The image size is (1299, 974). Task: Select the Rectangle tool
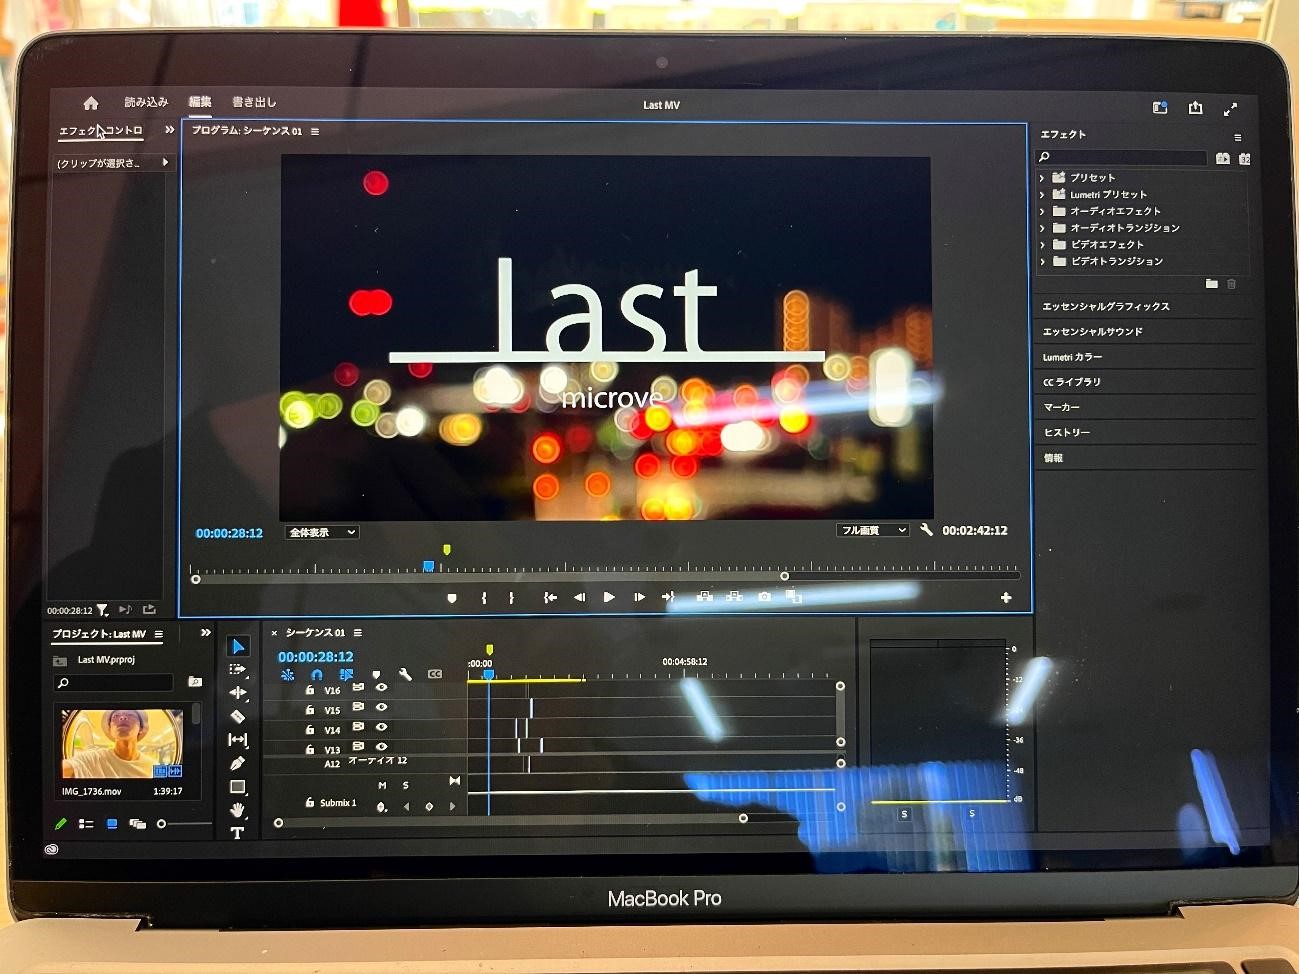pyautogui.click(x=238, y=787)
